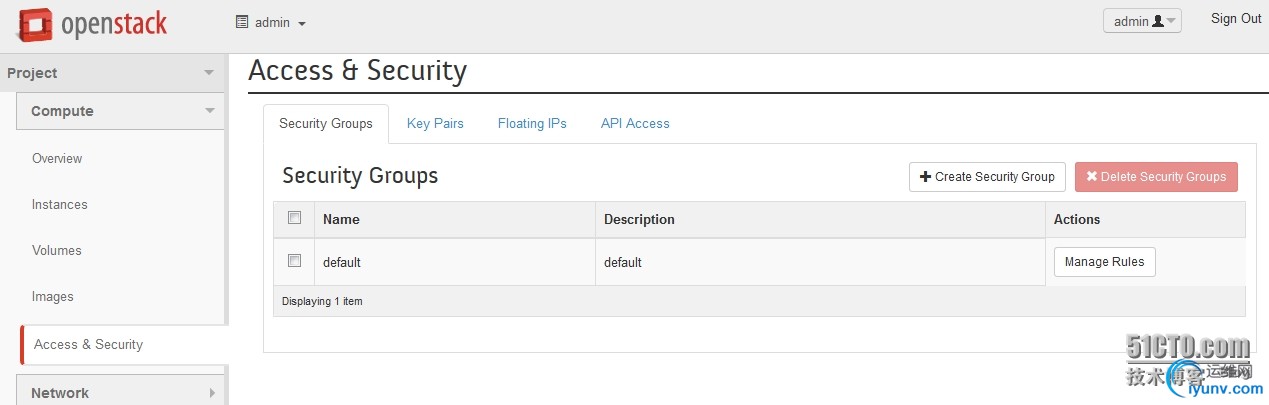The width and height of the screenshot is (1269, 405).
Task: Open the admin user menu dropdown
Action: click(1142, 21)
